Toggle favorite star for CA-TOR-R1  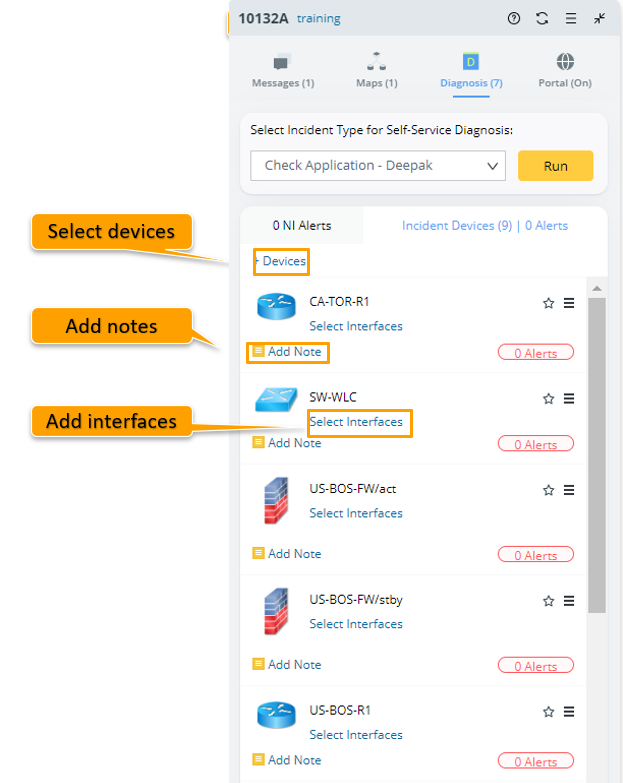coord(548,303)
